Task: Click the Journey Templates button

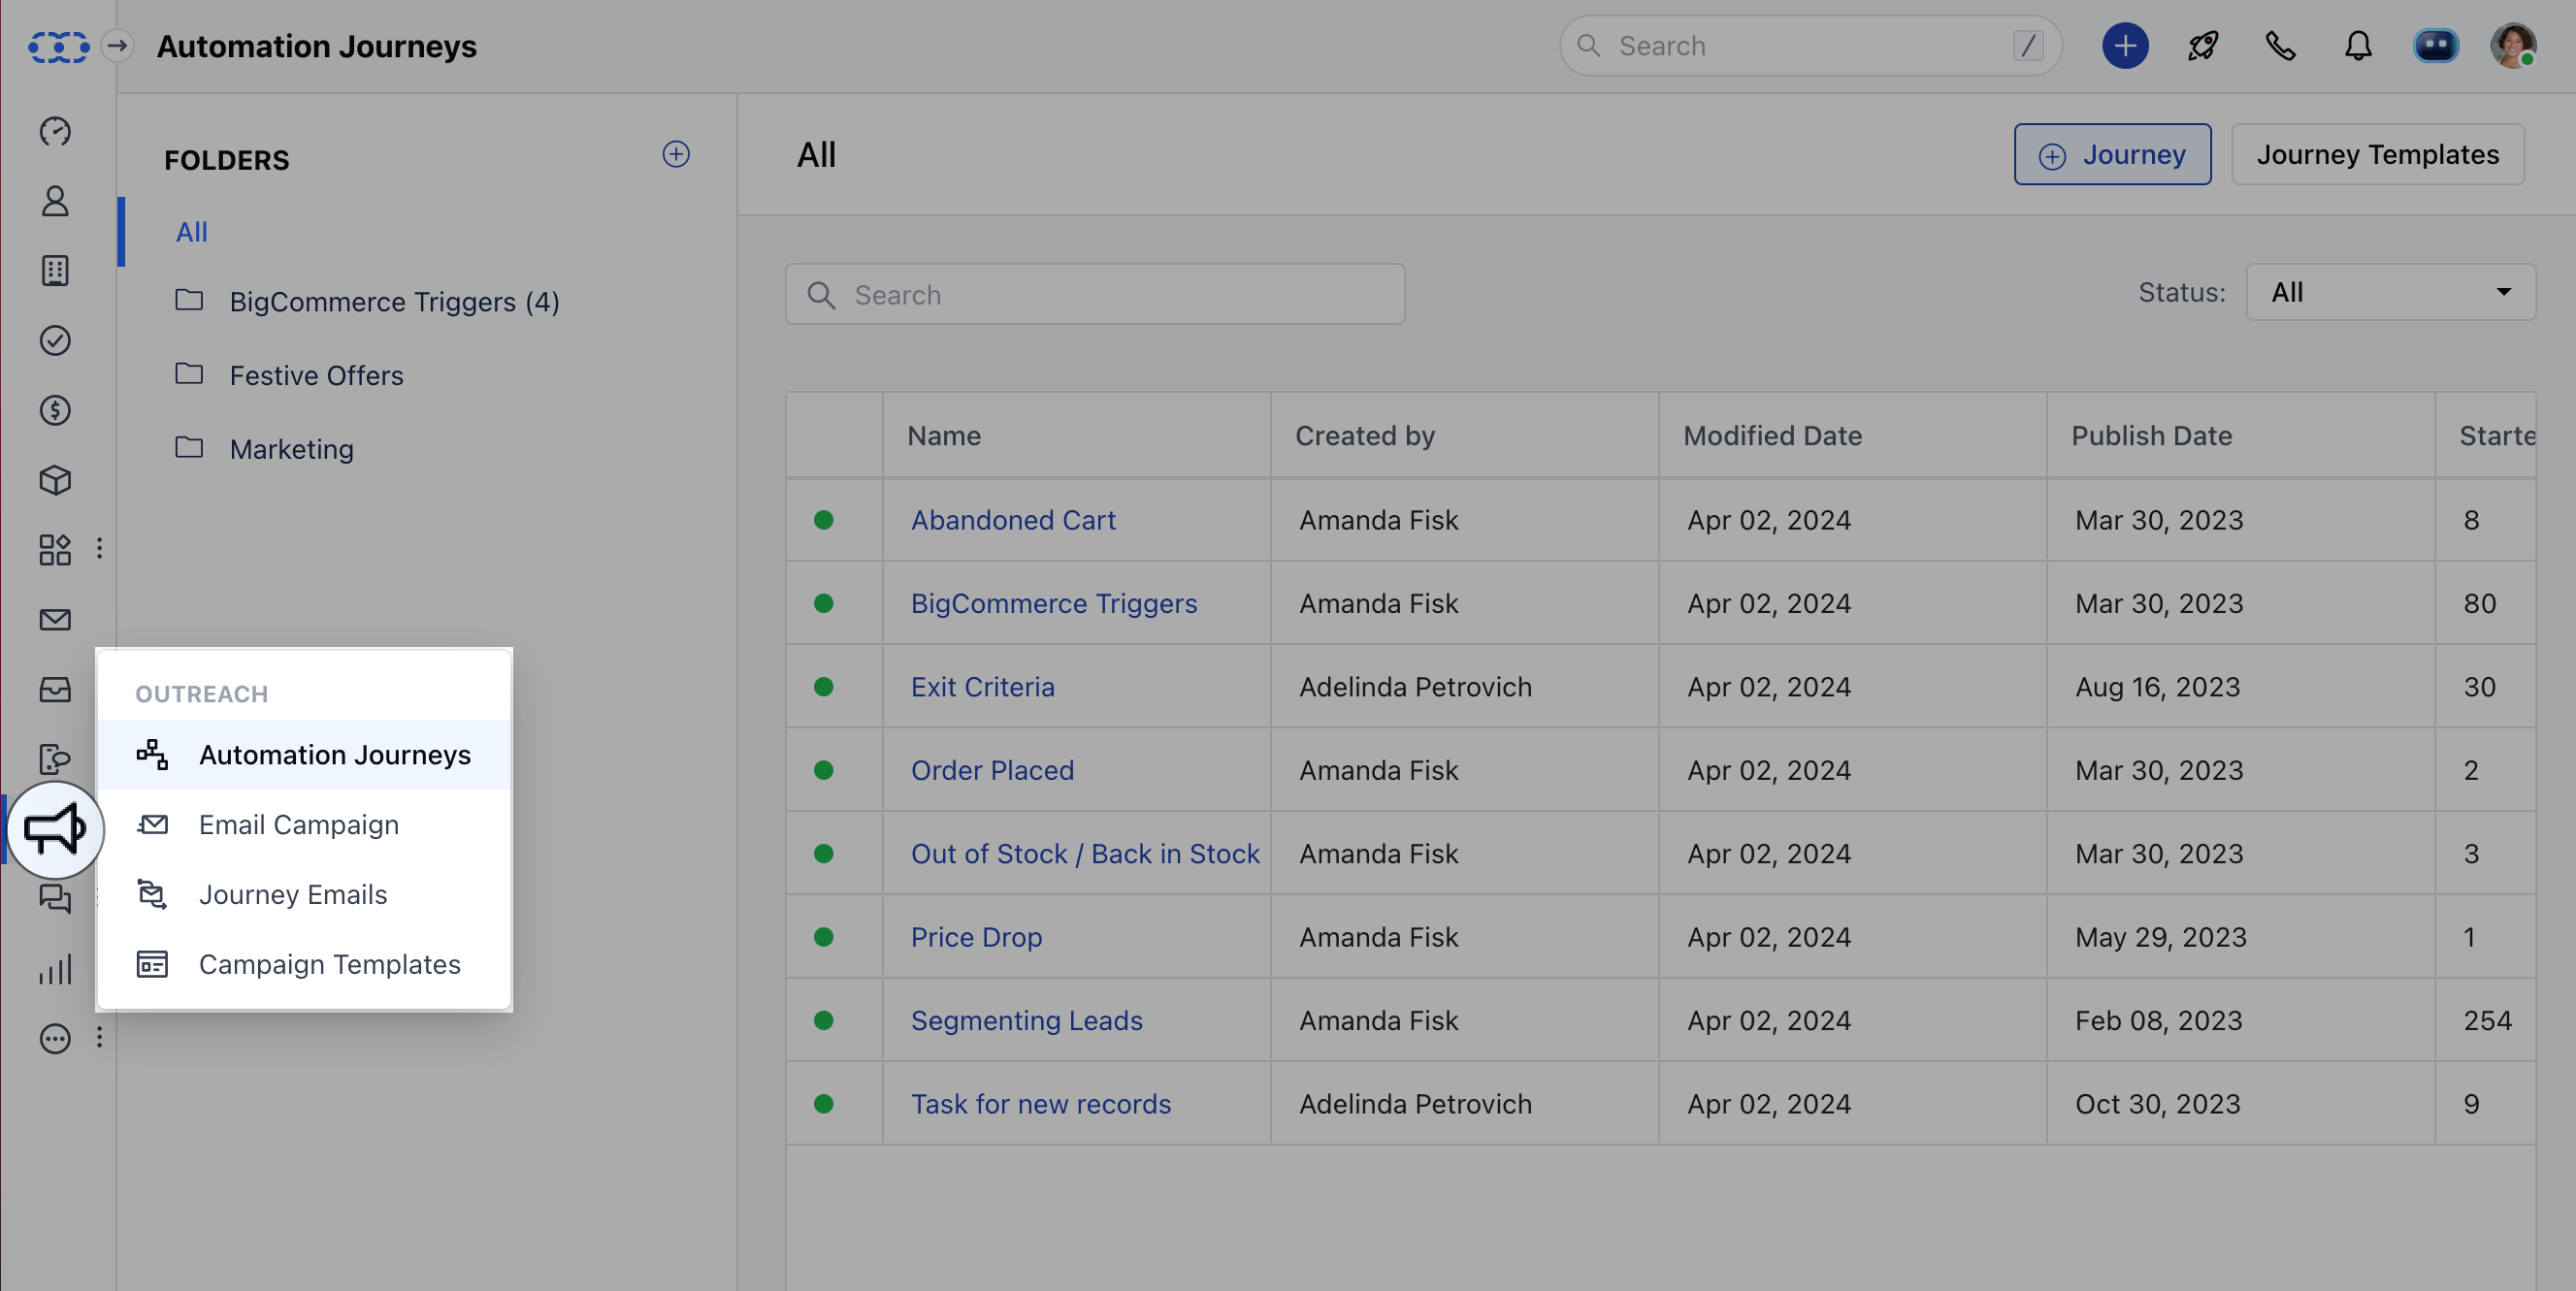Action: [x=2377, y=154]
